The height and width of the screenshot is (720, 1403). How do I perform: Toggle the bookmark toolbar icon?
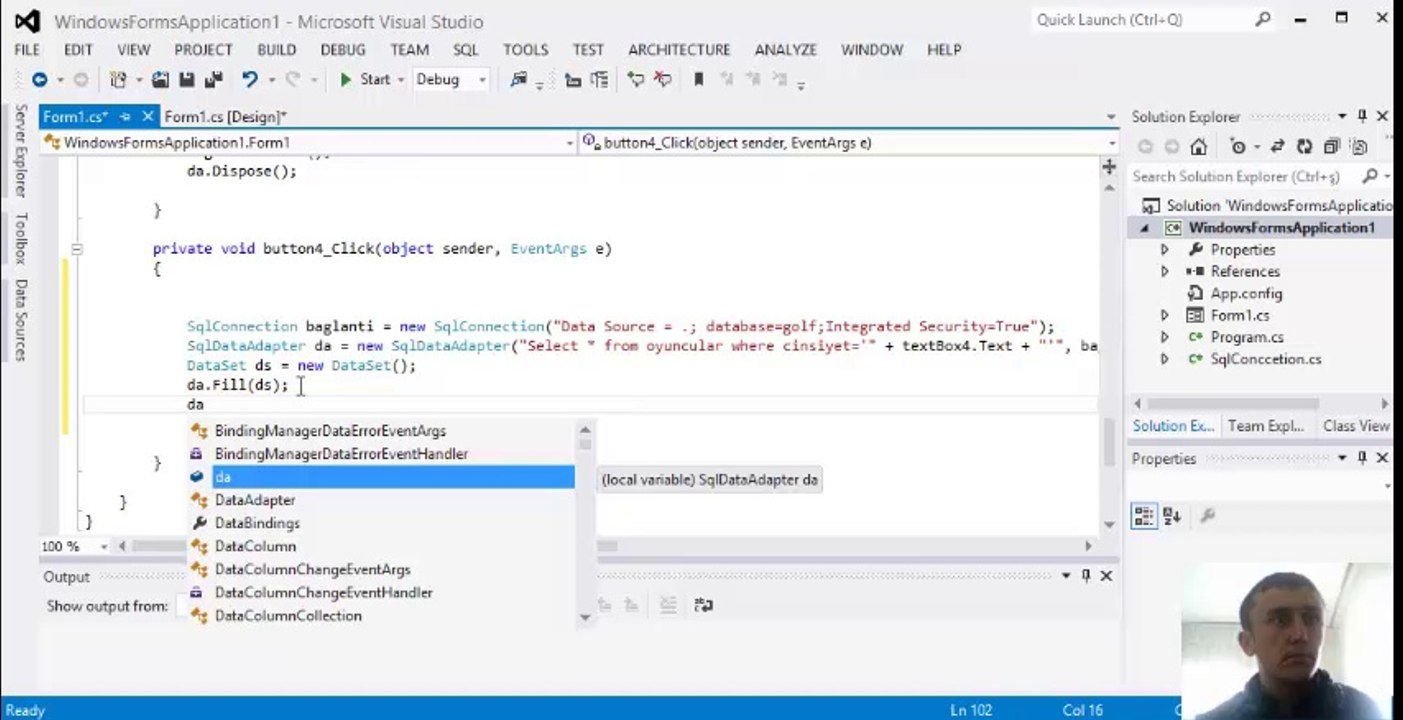[698, 80]
